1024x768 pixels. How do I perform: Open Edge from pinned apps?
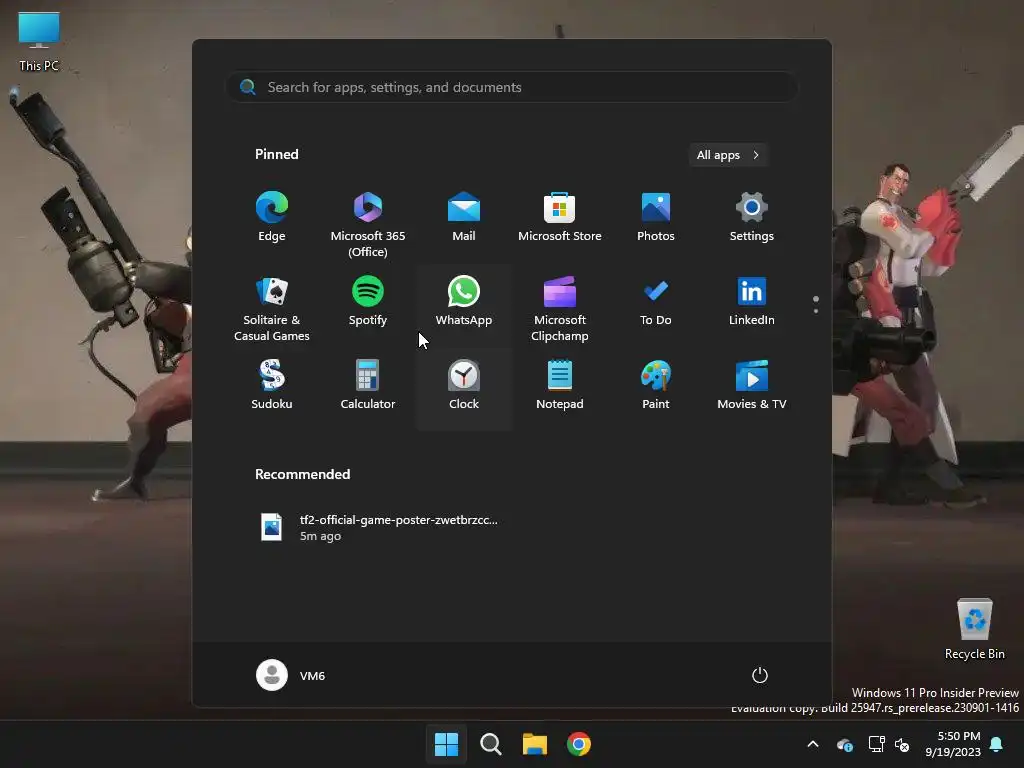click(272, 217)
